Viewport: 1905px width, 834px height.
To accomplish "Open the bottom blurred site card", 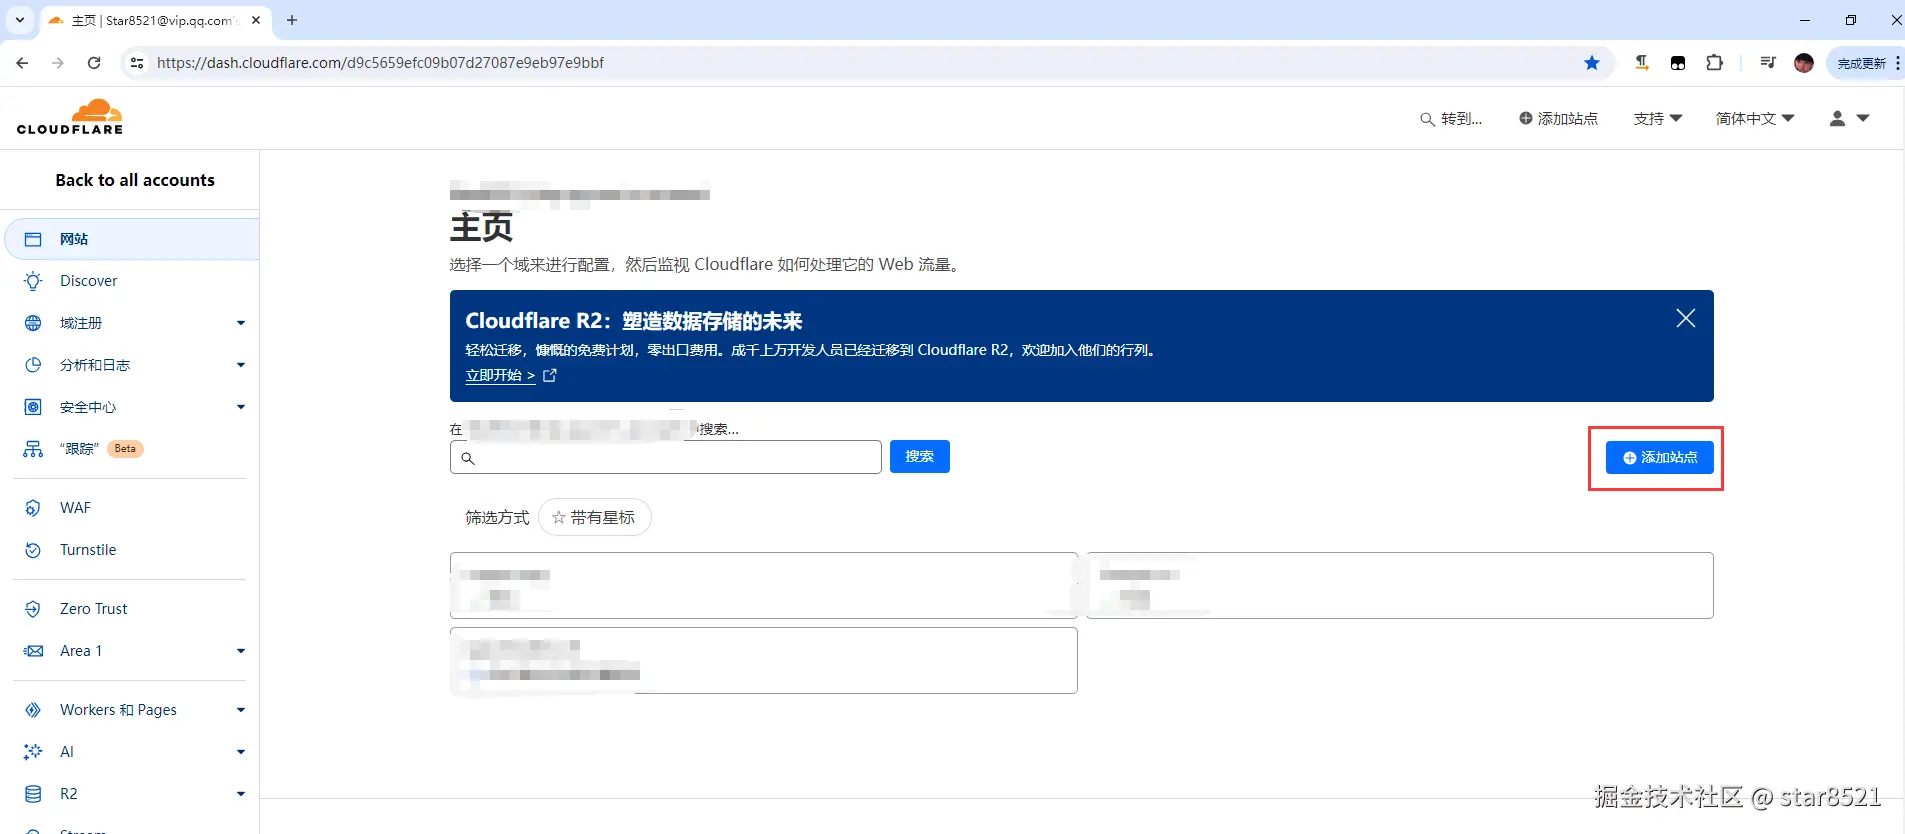I will pos(764,660).
